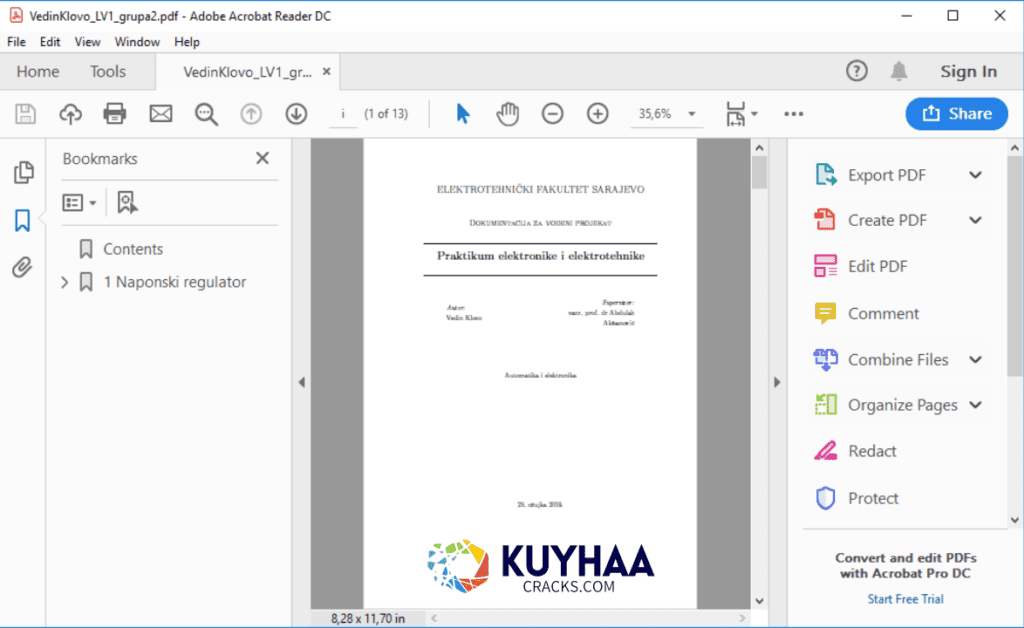The image size is (1024, 628).
Task: Switch to the selection arrow tool
Action: point(462,113)
